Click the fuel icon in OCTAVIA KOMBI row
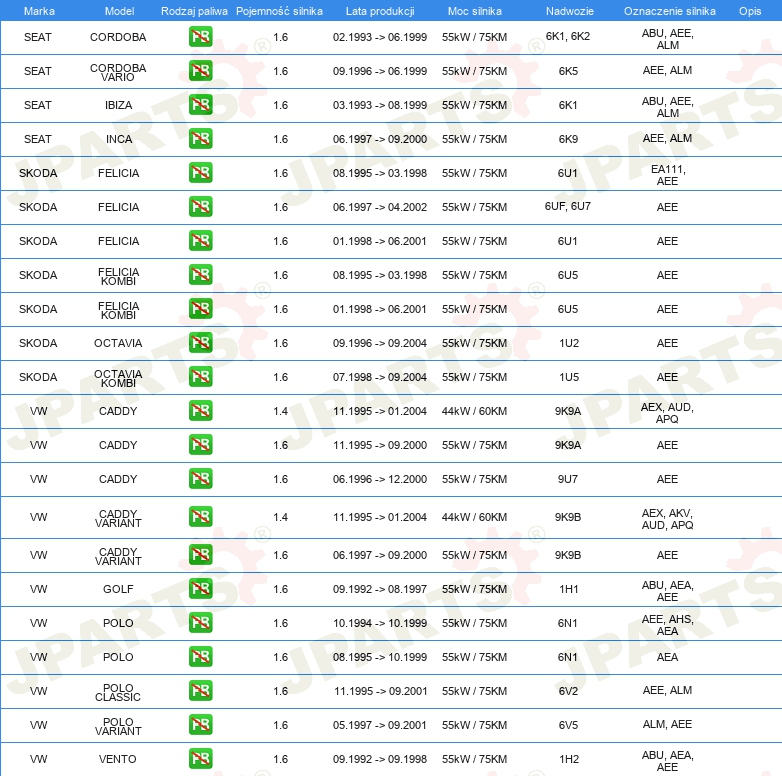Viewport: 782px width, 776px height. 200,377
